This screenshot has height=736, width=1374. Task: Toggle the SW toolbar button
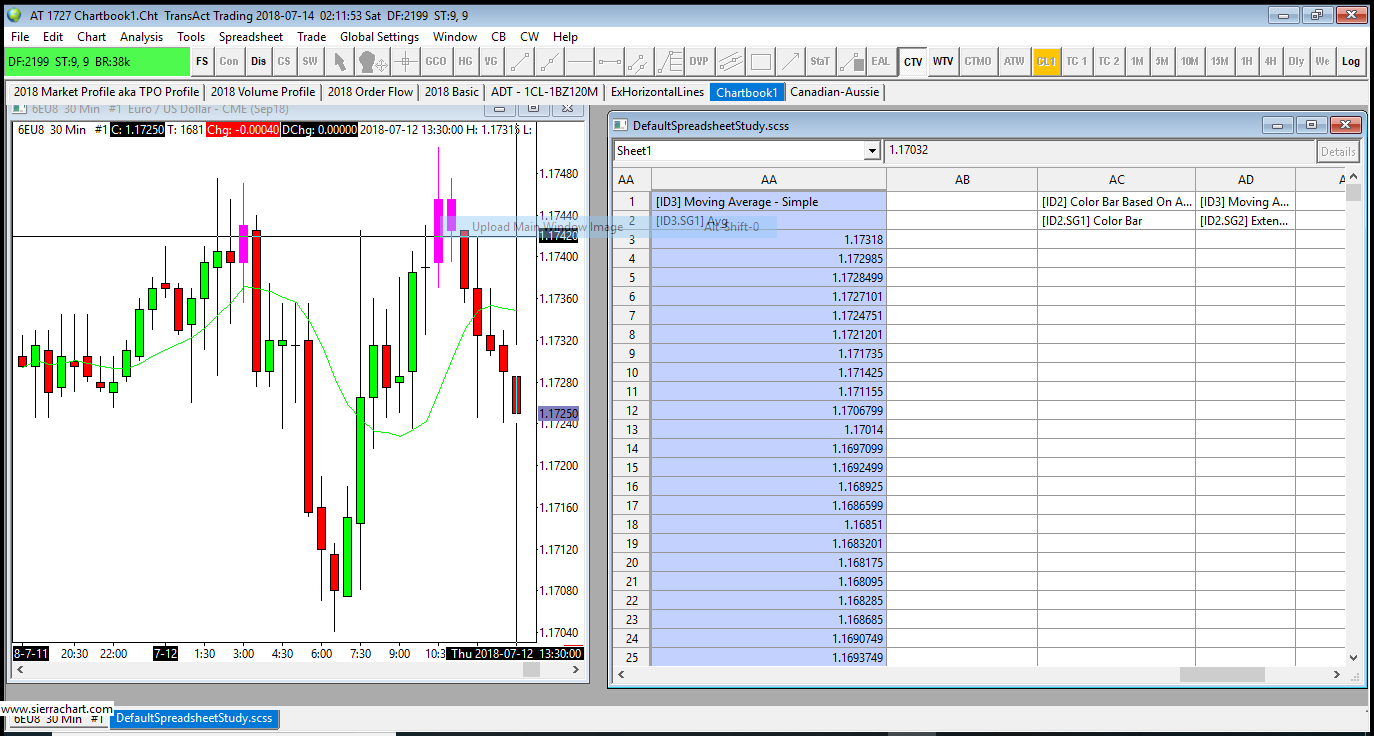pyautogui.click(x=310, y=61)
